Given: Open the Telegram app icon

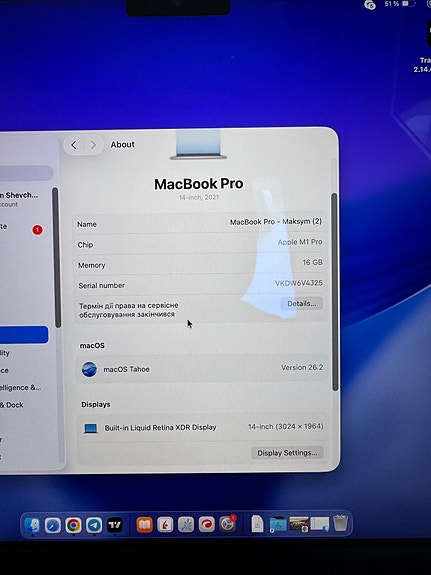Looking at the screenshot, I should (94, 525).
